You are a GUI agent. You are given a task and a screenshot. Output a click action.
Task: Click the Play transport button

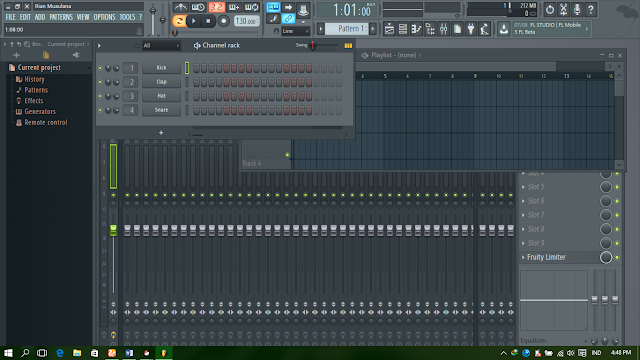point(193,21)
